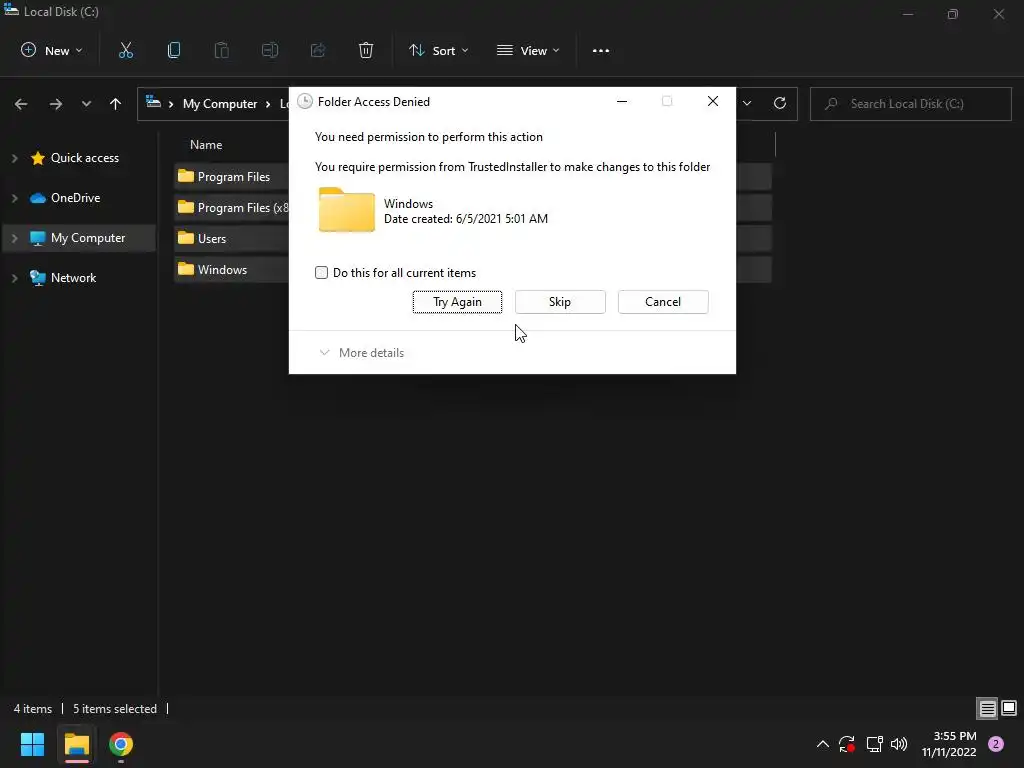
Task: Open the Windows Start menu
Action: pos(32,744)
